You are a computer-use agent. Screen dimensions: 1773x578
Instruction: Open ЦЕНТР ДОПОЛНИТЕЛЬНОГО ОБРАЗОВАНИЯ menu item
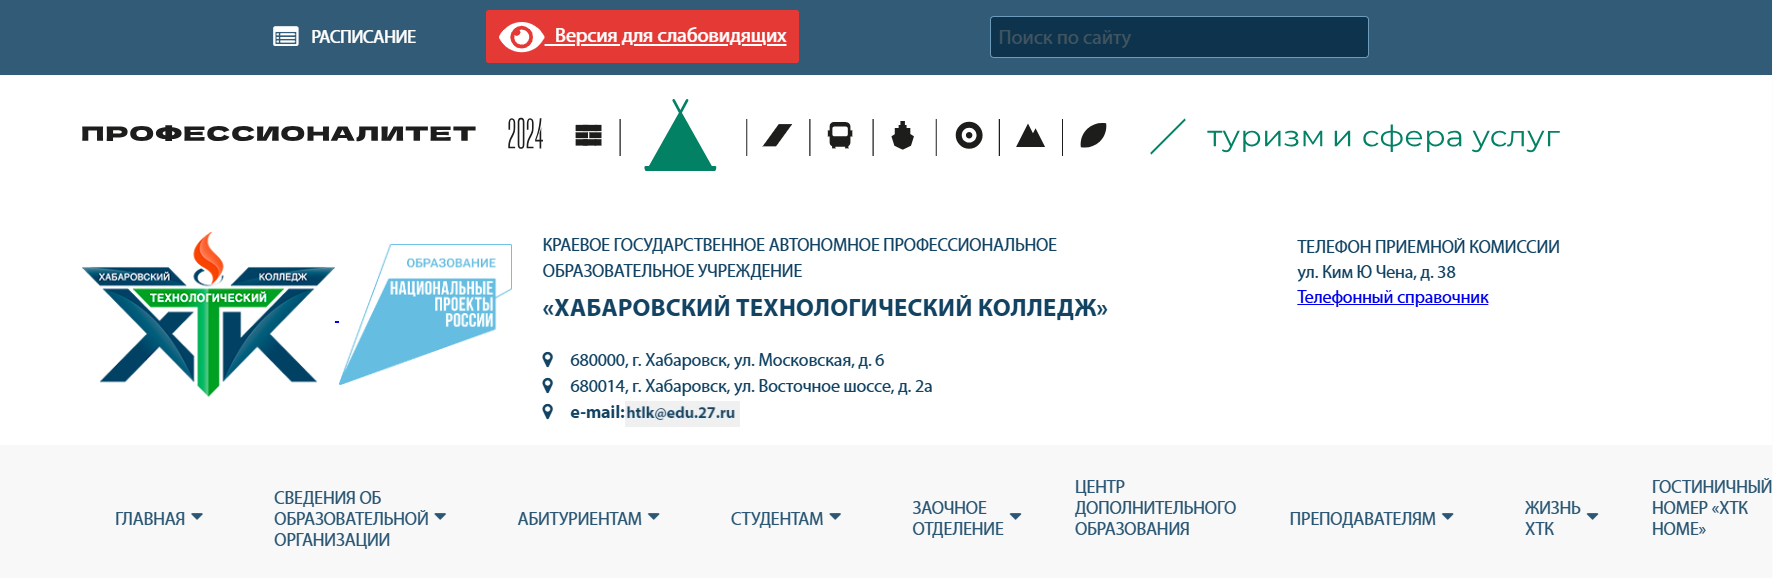point(1155,508)
